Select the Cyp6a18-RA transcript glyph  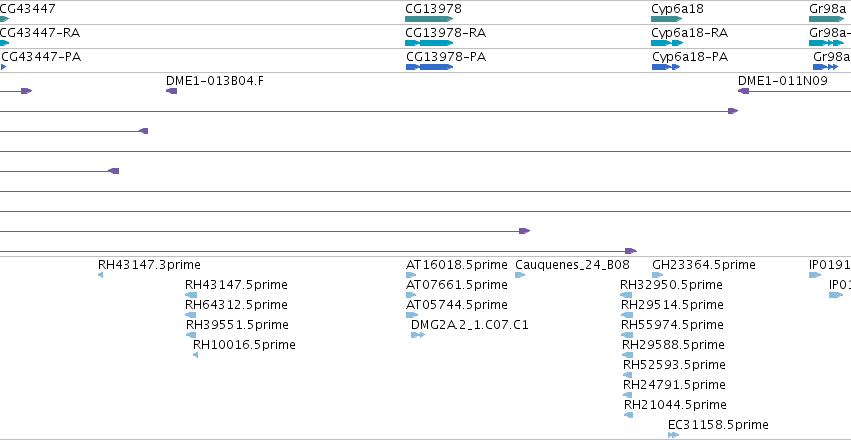(x=667, y=43)
